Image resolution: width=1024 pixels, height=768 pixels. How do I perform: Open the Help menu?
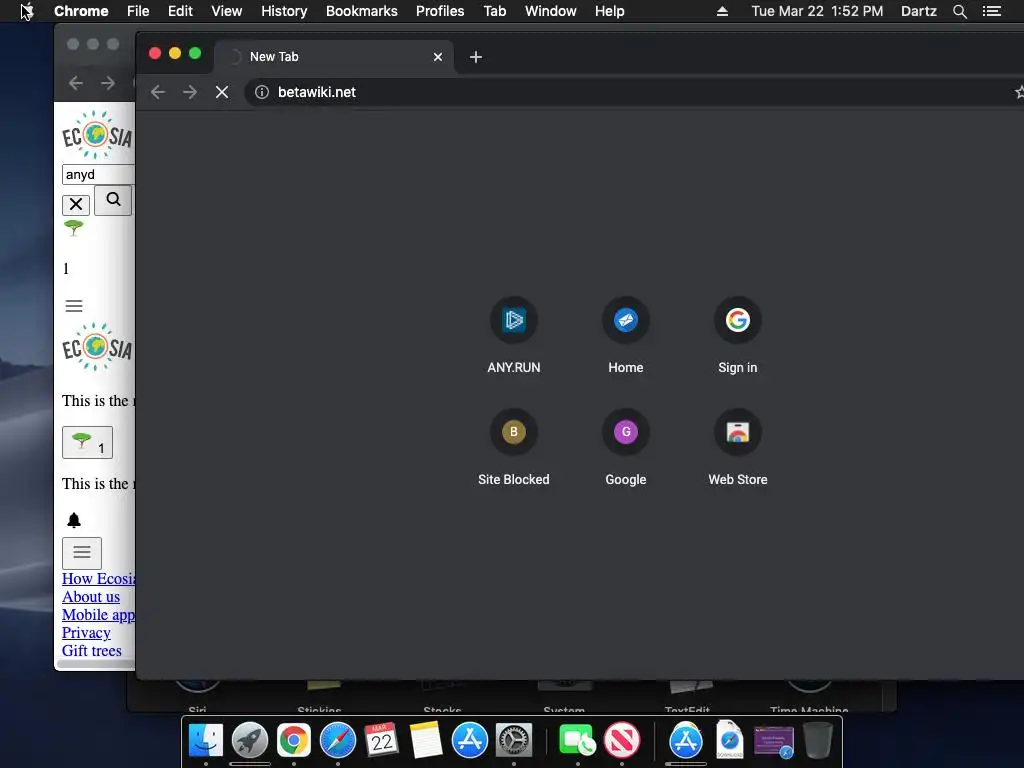click(x=609, y=11)
